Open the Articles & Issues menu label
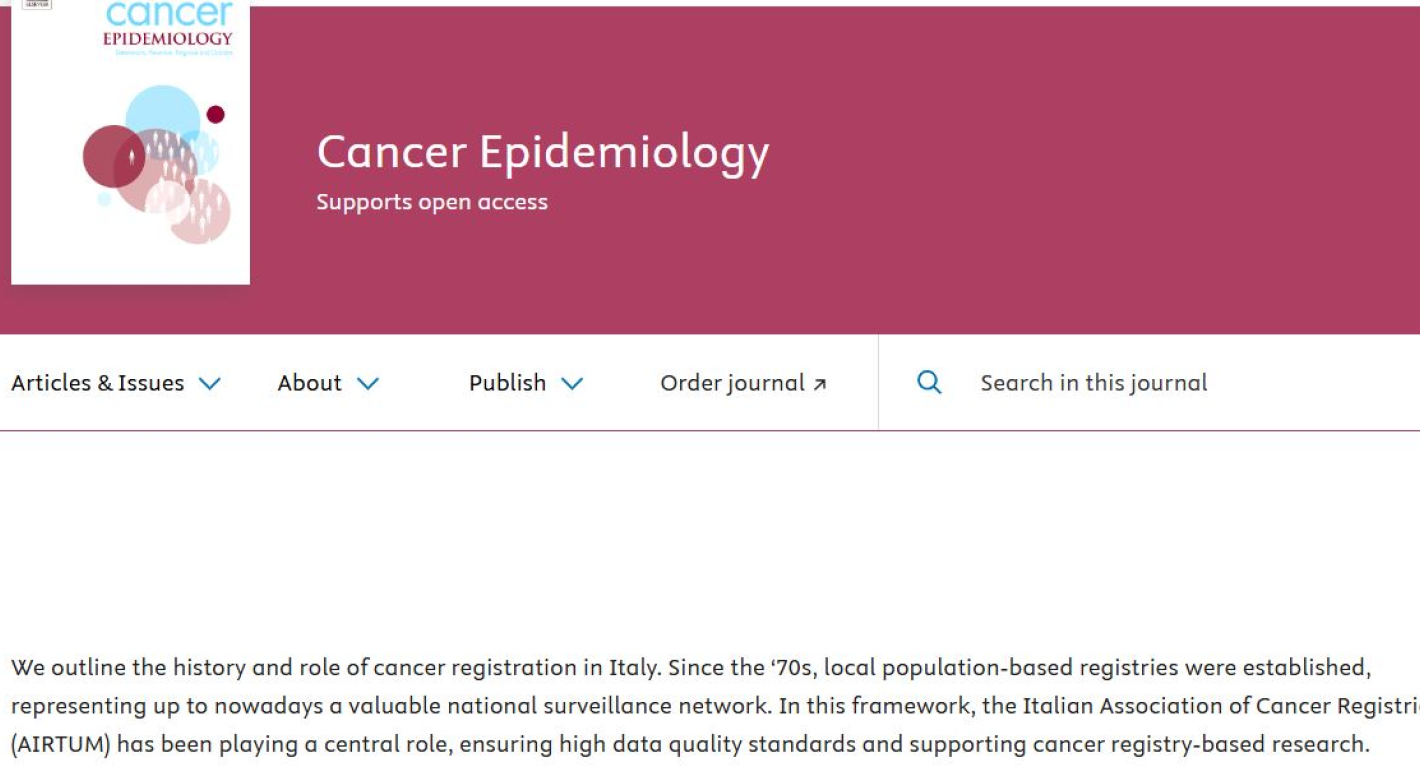This screenshot has width=1420, height=776. tap(98, 383)
